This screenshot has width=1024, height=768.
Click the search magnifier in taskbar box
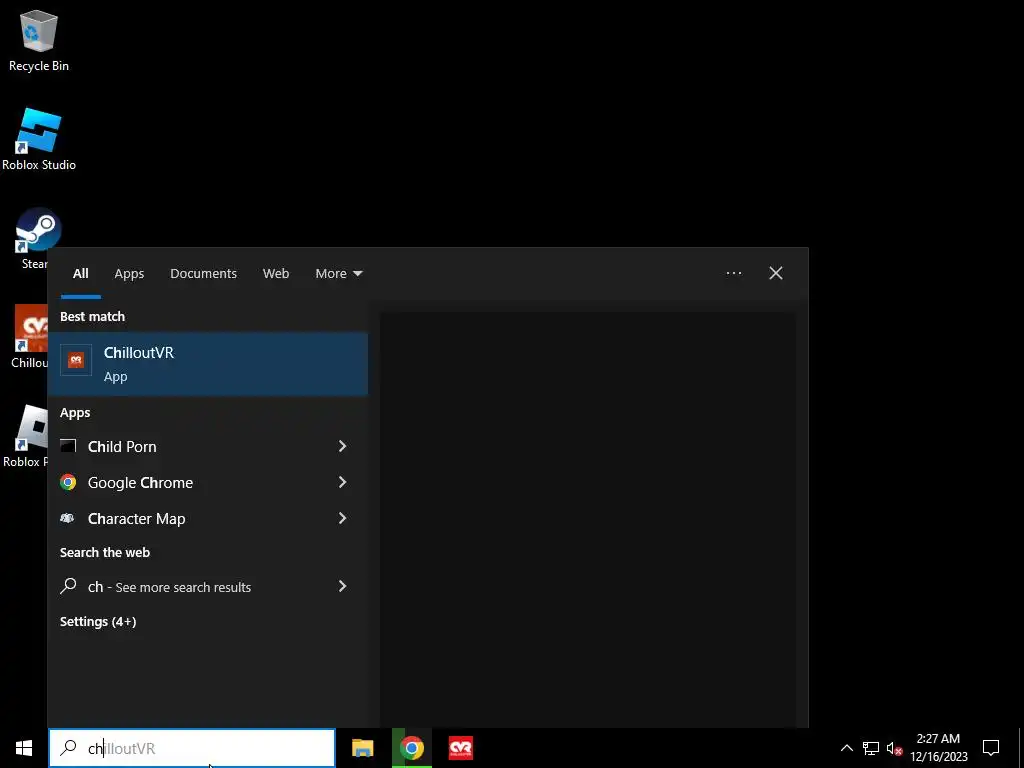(x=68, y=748)
